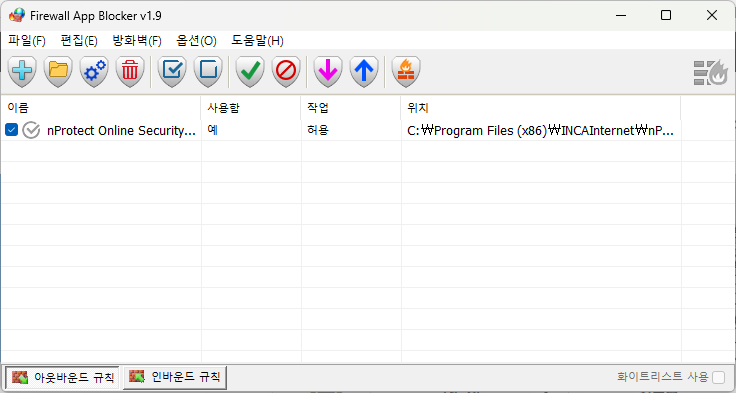Click the Add application plus icon

(22, 71)
